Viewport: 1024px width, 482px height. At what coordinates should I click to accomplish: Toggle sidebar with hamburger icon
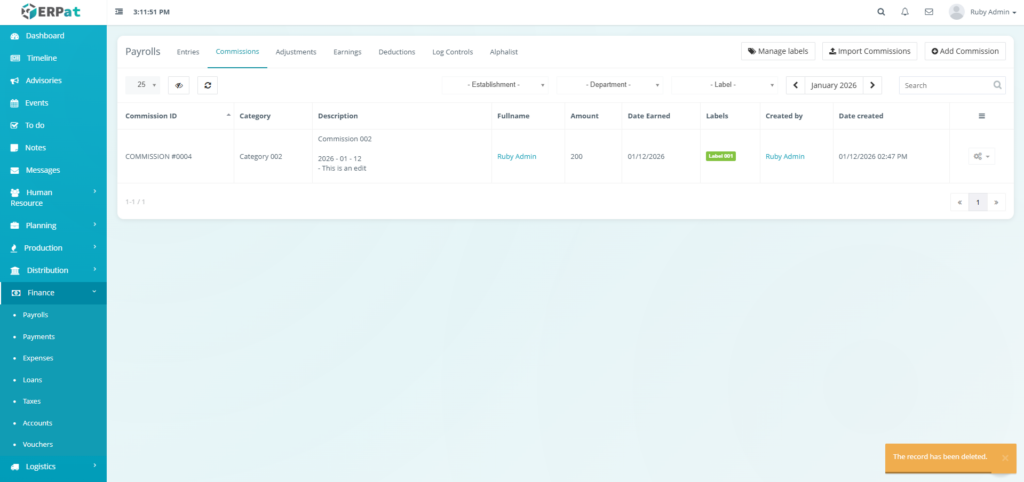(120, 12)
